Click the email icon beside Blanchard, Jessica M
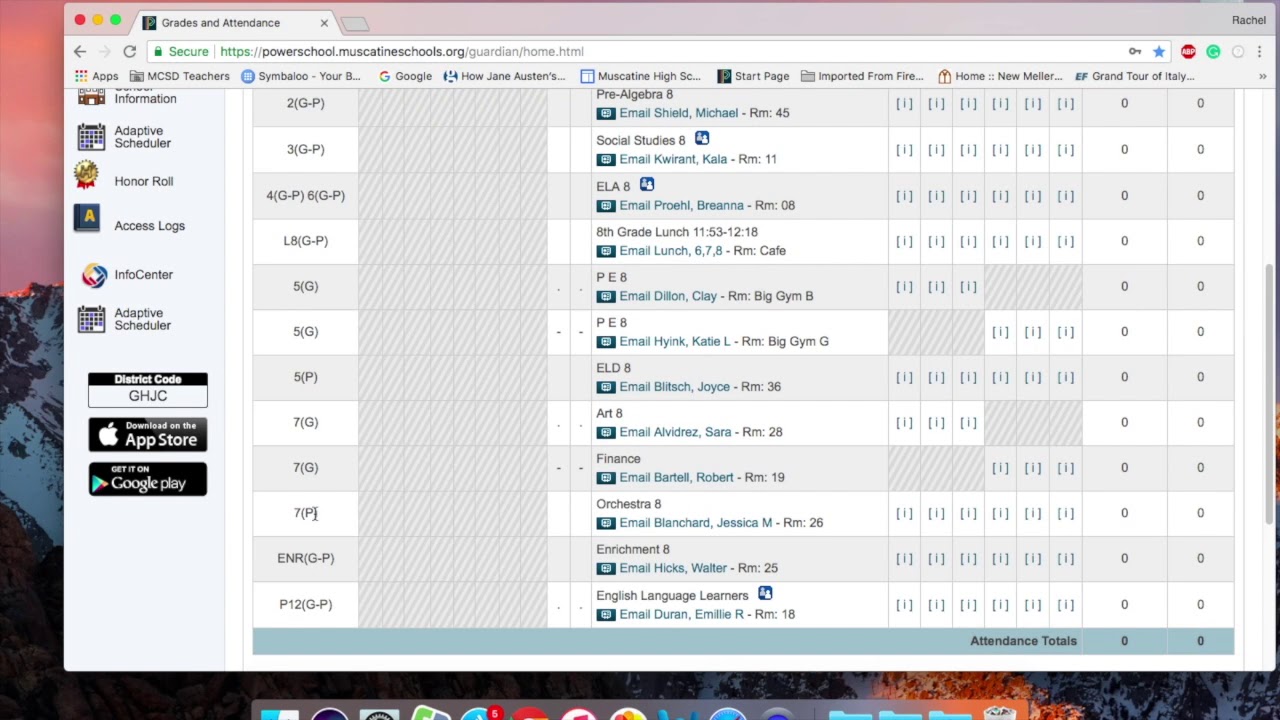This screenshot has height=720, width=1280. 605,524
